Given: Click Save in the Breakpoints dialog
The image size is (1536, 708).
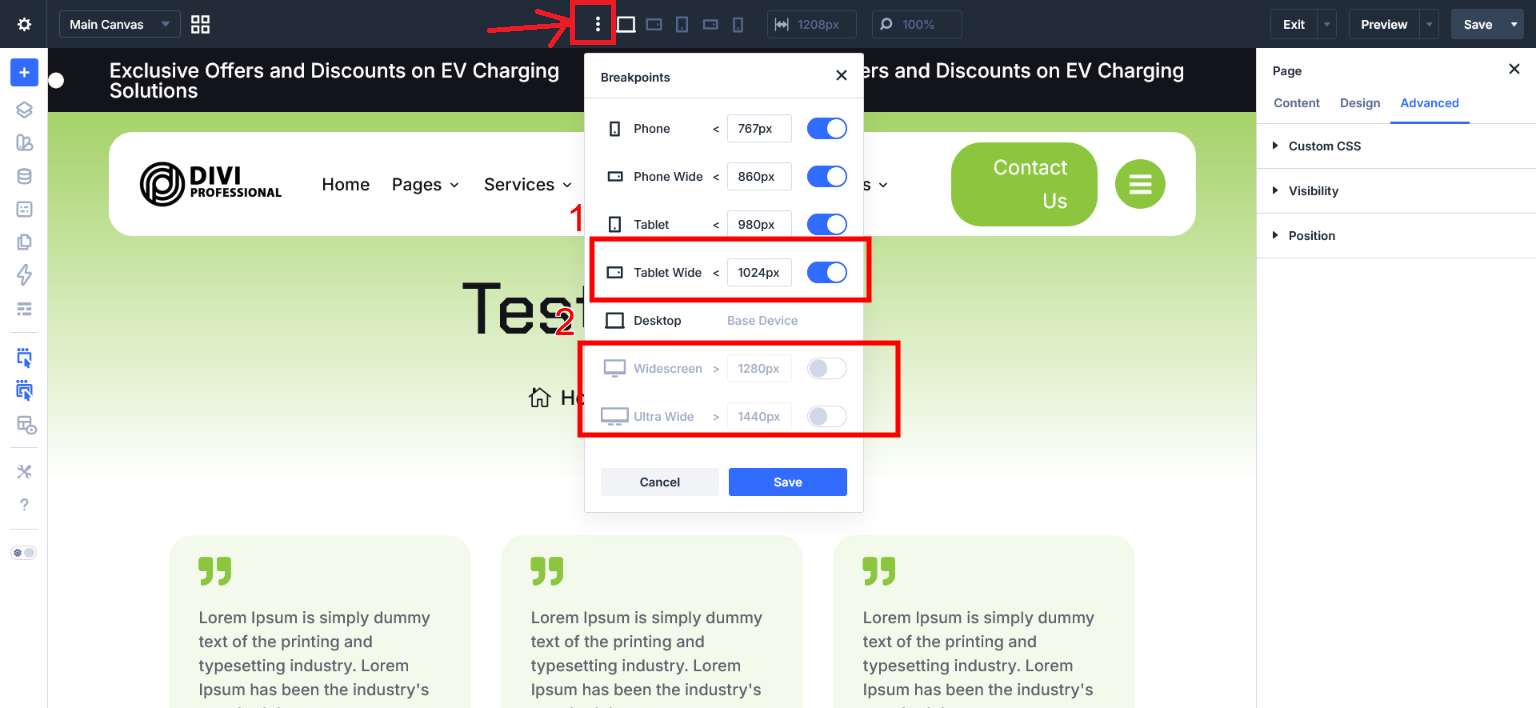Looking at the screenshot, I should coord(788,482).
